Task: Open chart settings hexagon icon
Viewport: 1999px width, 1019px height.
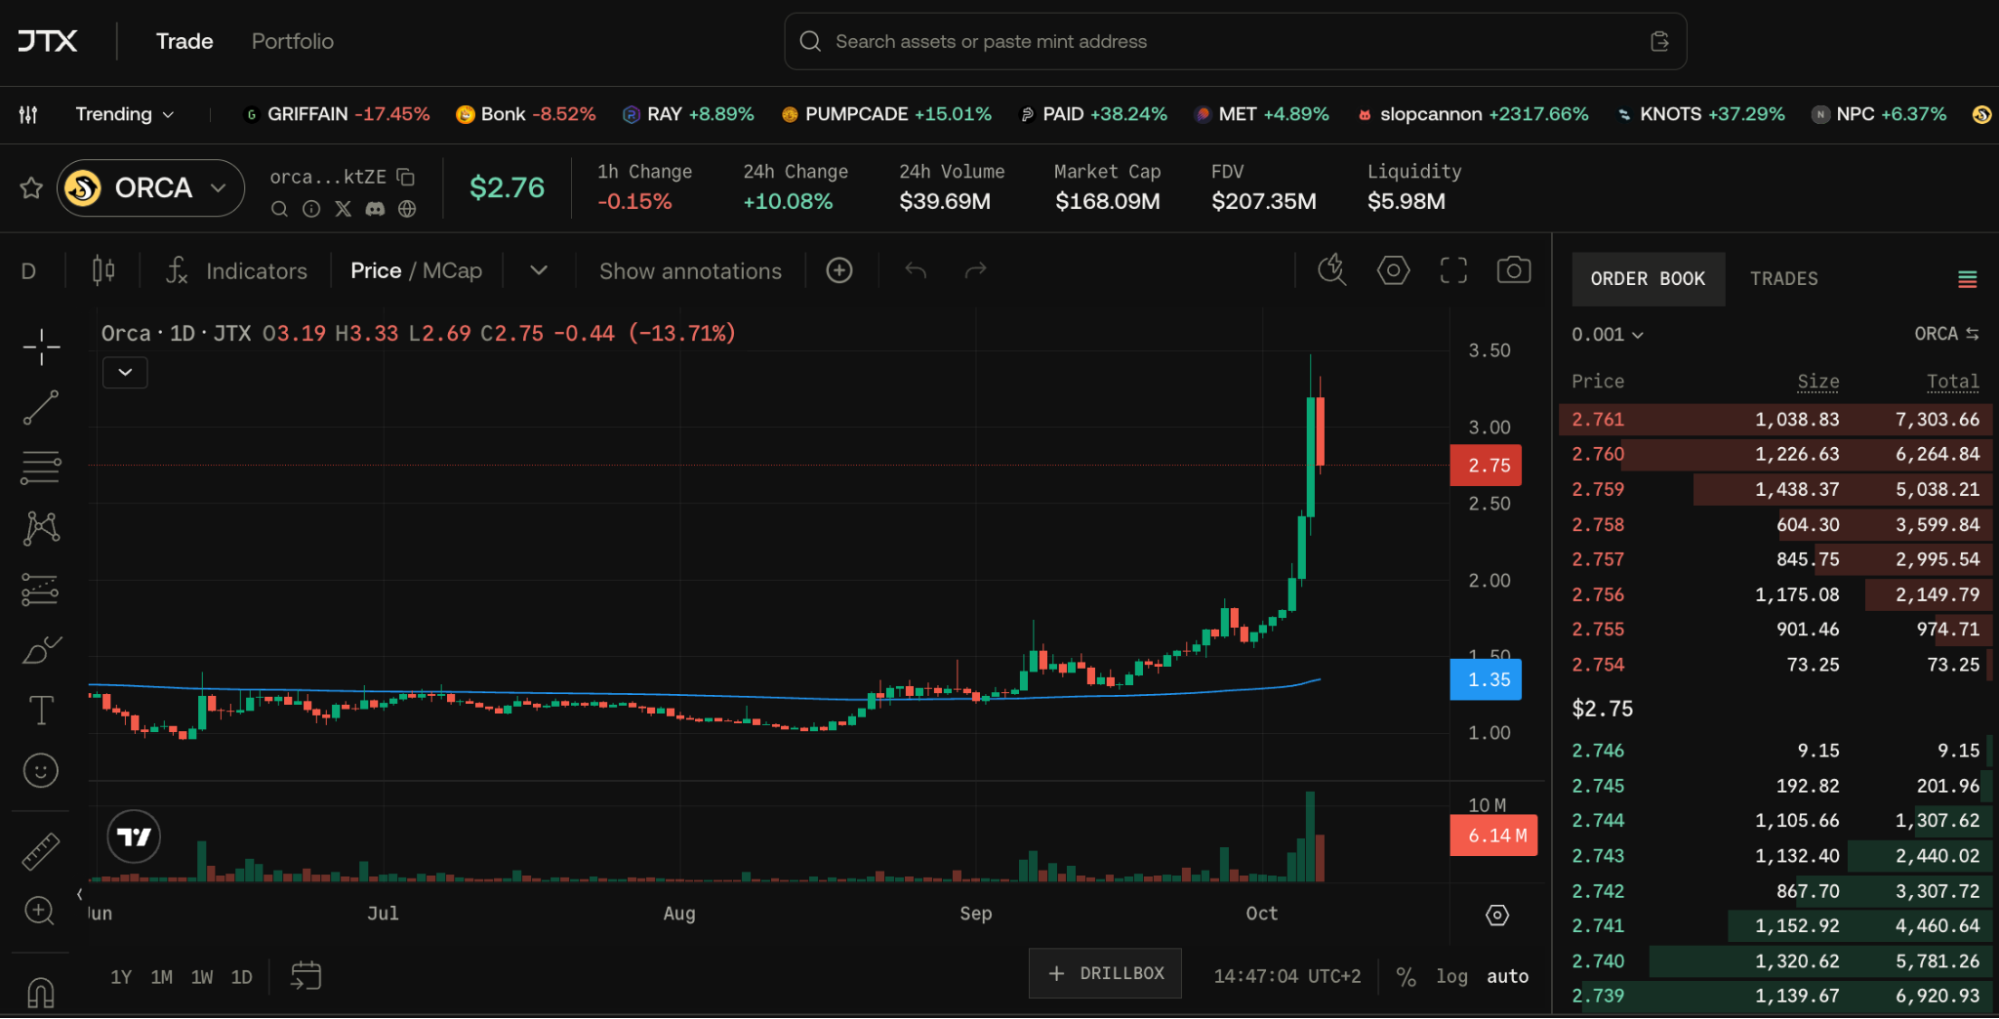Action: point(1393,270)
